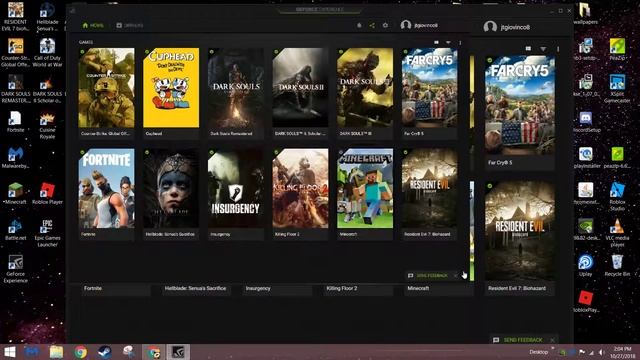640x360 pixels.
Task: Open XSplit Gamecaster desktop shortcut
Action: (617, 88)
